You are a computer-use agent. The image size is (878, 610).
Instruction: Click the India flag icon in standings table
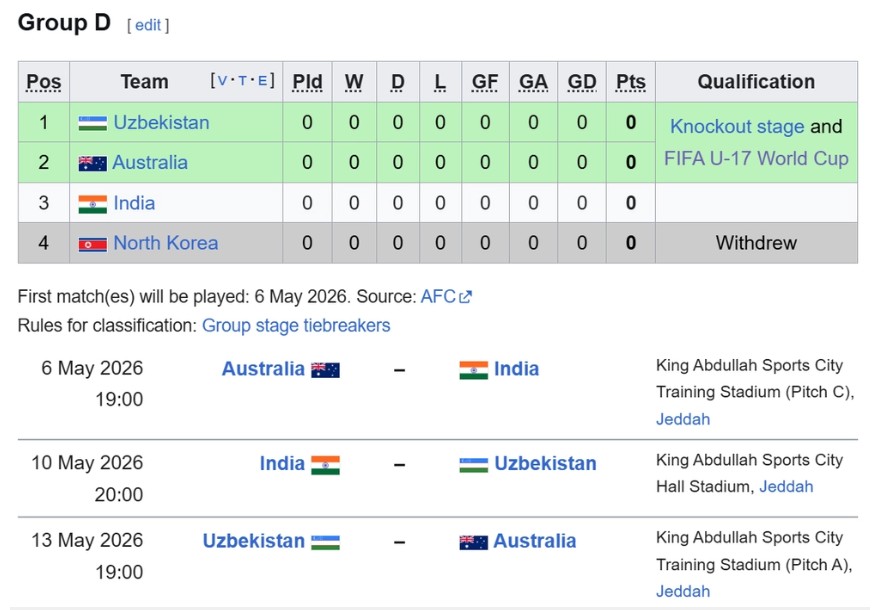tap(92, 204)
